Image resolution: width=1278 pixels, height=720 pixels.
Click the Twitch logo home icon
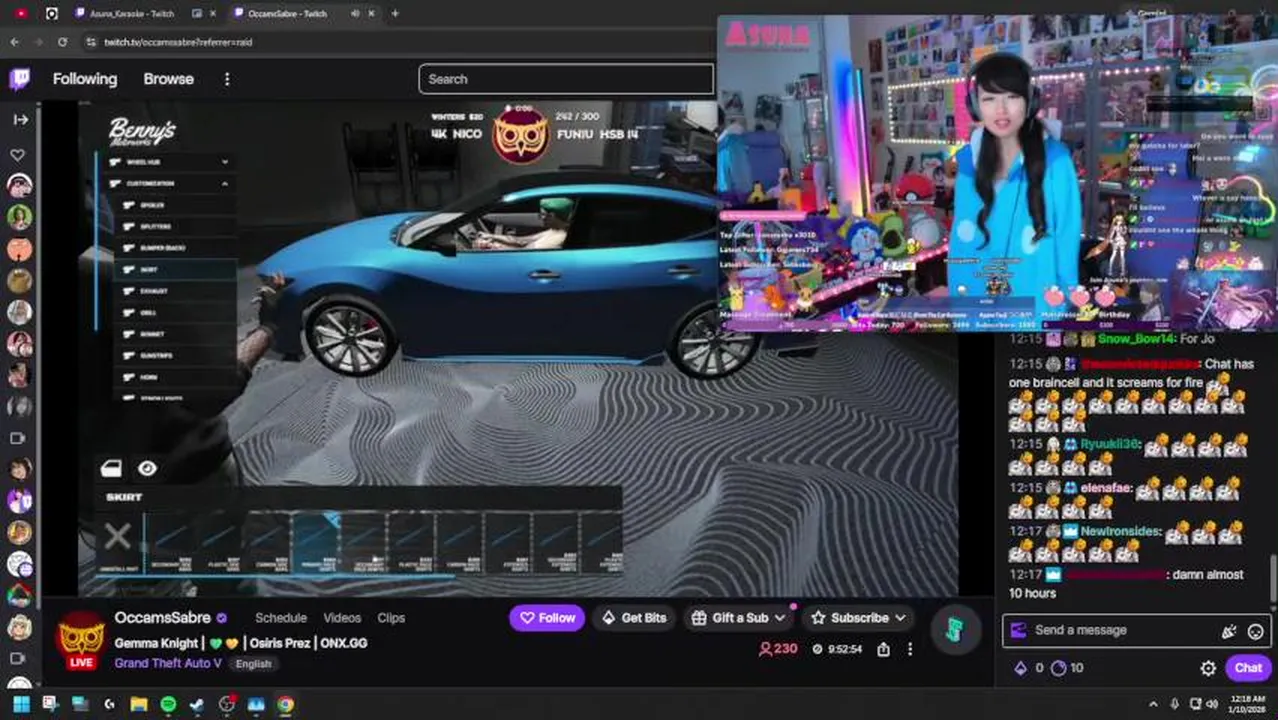pyautogui.click(x=19, y=79)
